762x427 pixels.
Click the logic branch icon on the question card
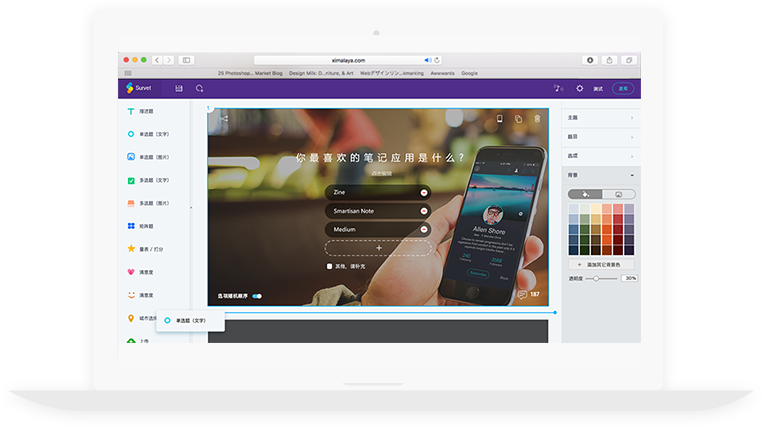(224, 119)
